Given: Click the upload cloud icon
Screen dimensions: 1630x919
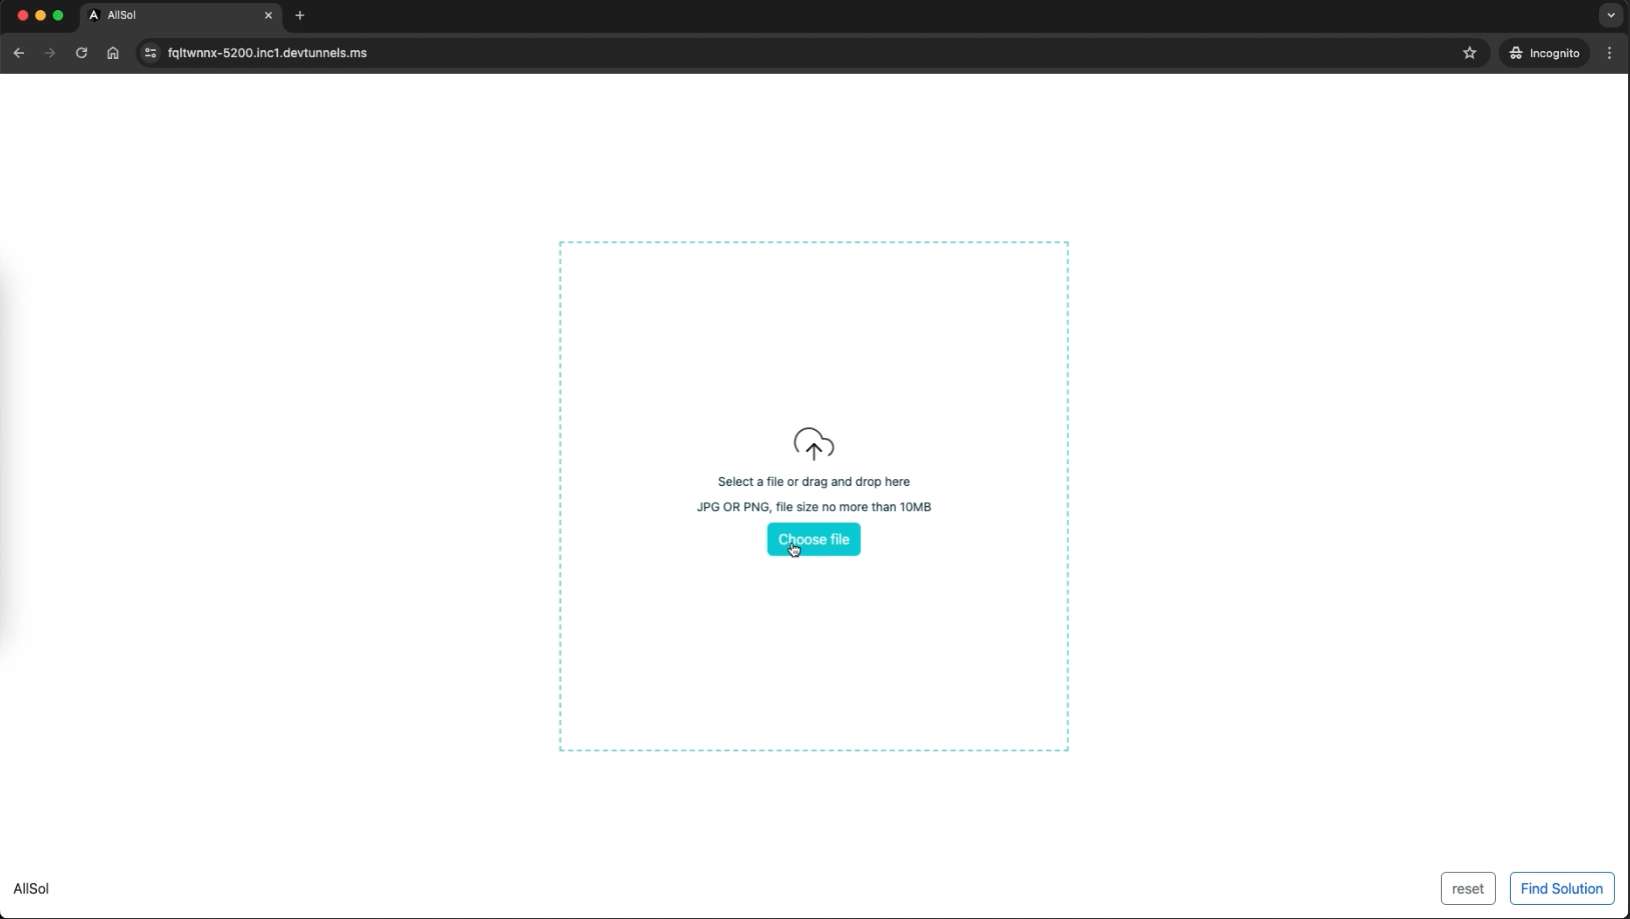Looking at the screenshot, I should (x=814, y=444).
